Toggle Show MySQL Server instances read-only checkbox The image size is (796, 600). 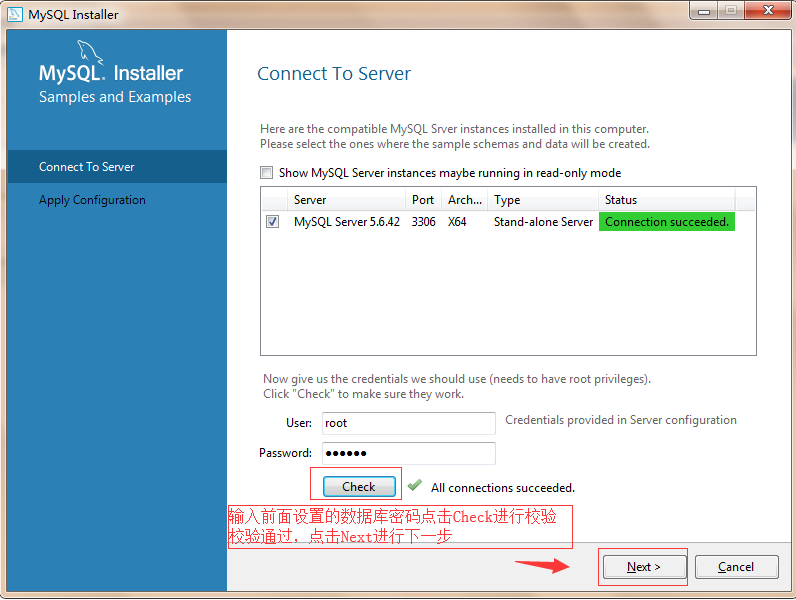tap(267, 173)
